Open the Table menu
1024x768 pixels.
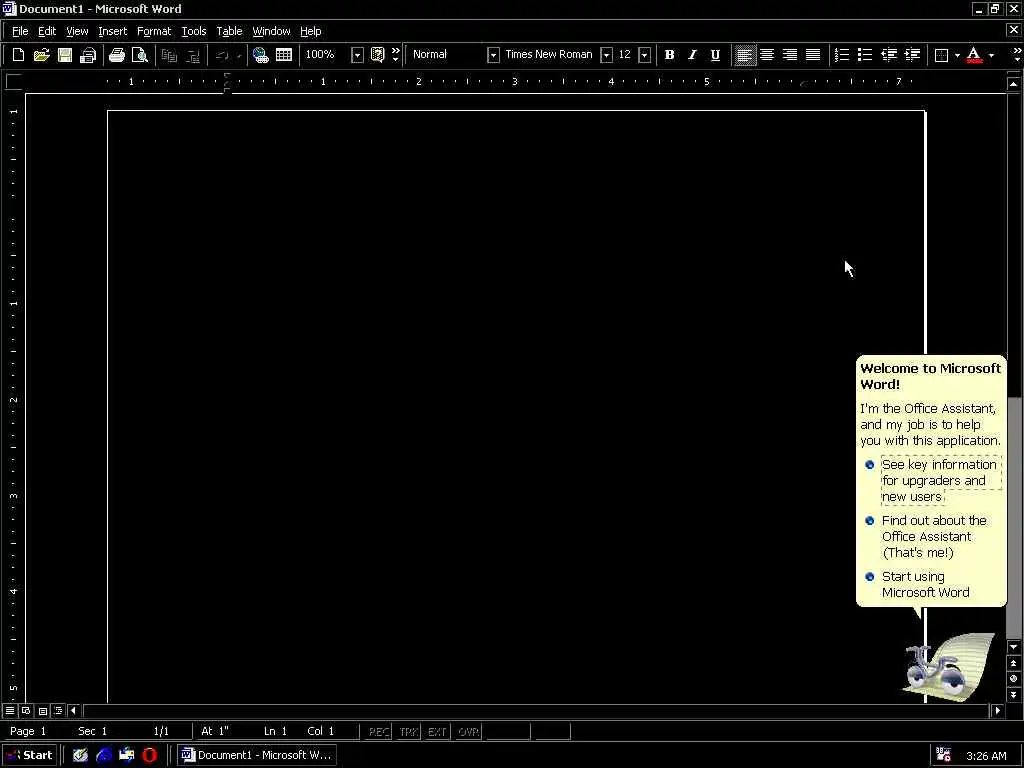pyautogui.click(x=229, y=31)
